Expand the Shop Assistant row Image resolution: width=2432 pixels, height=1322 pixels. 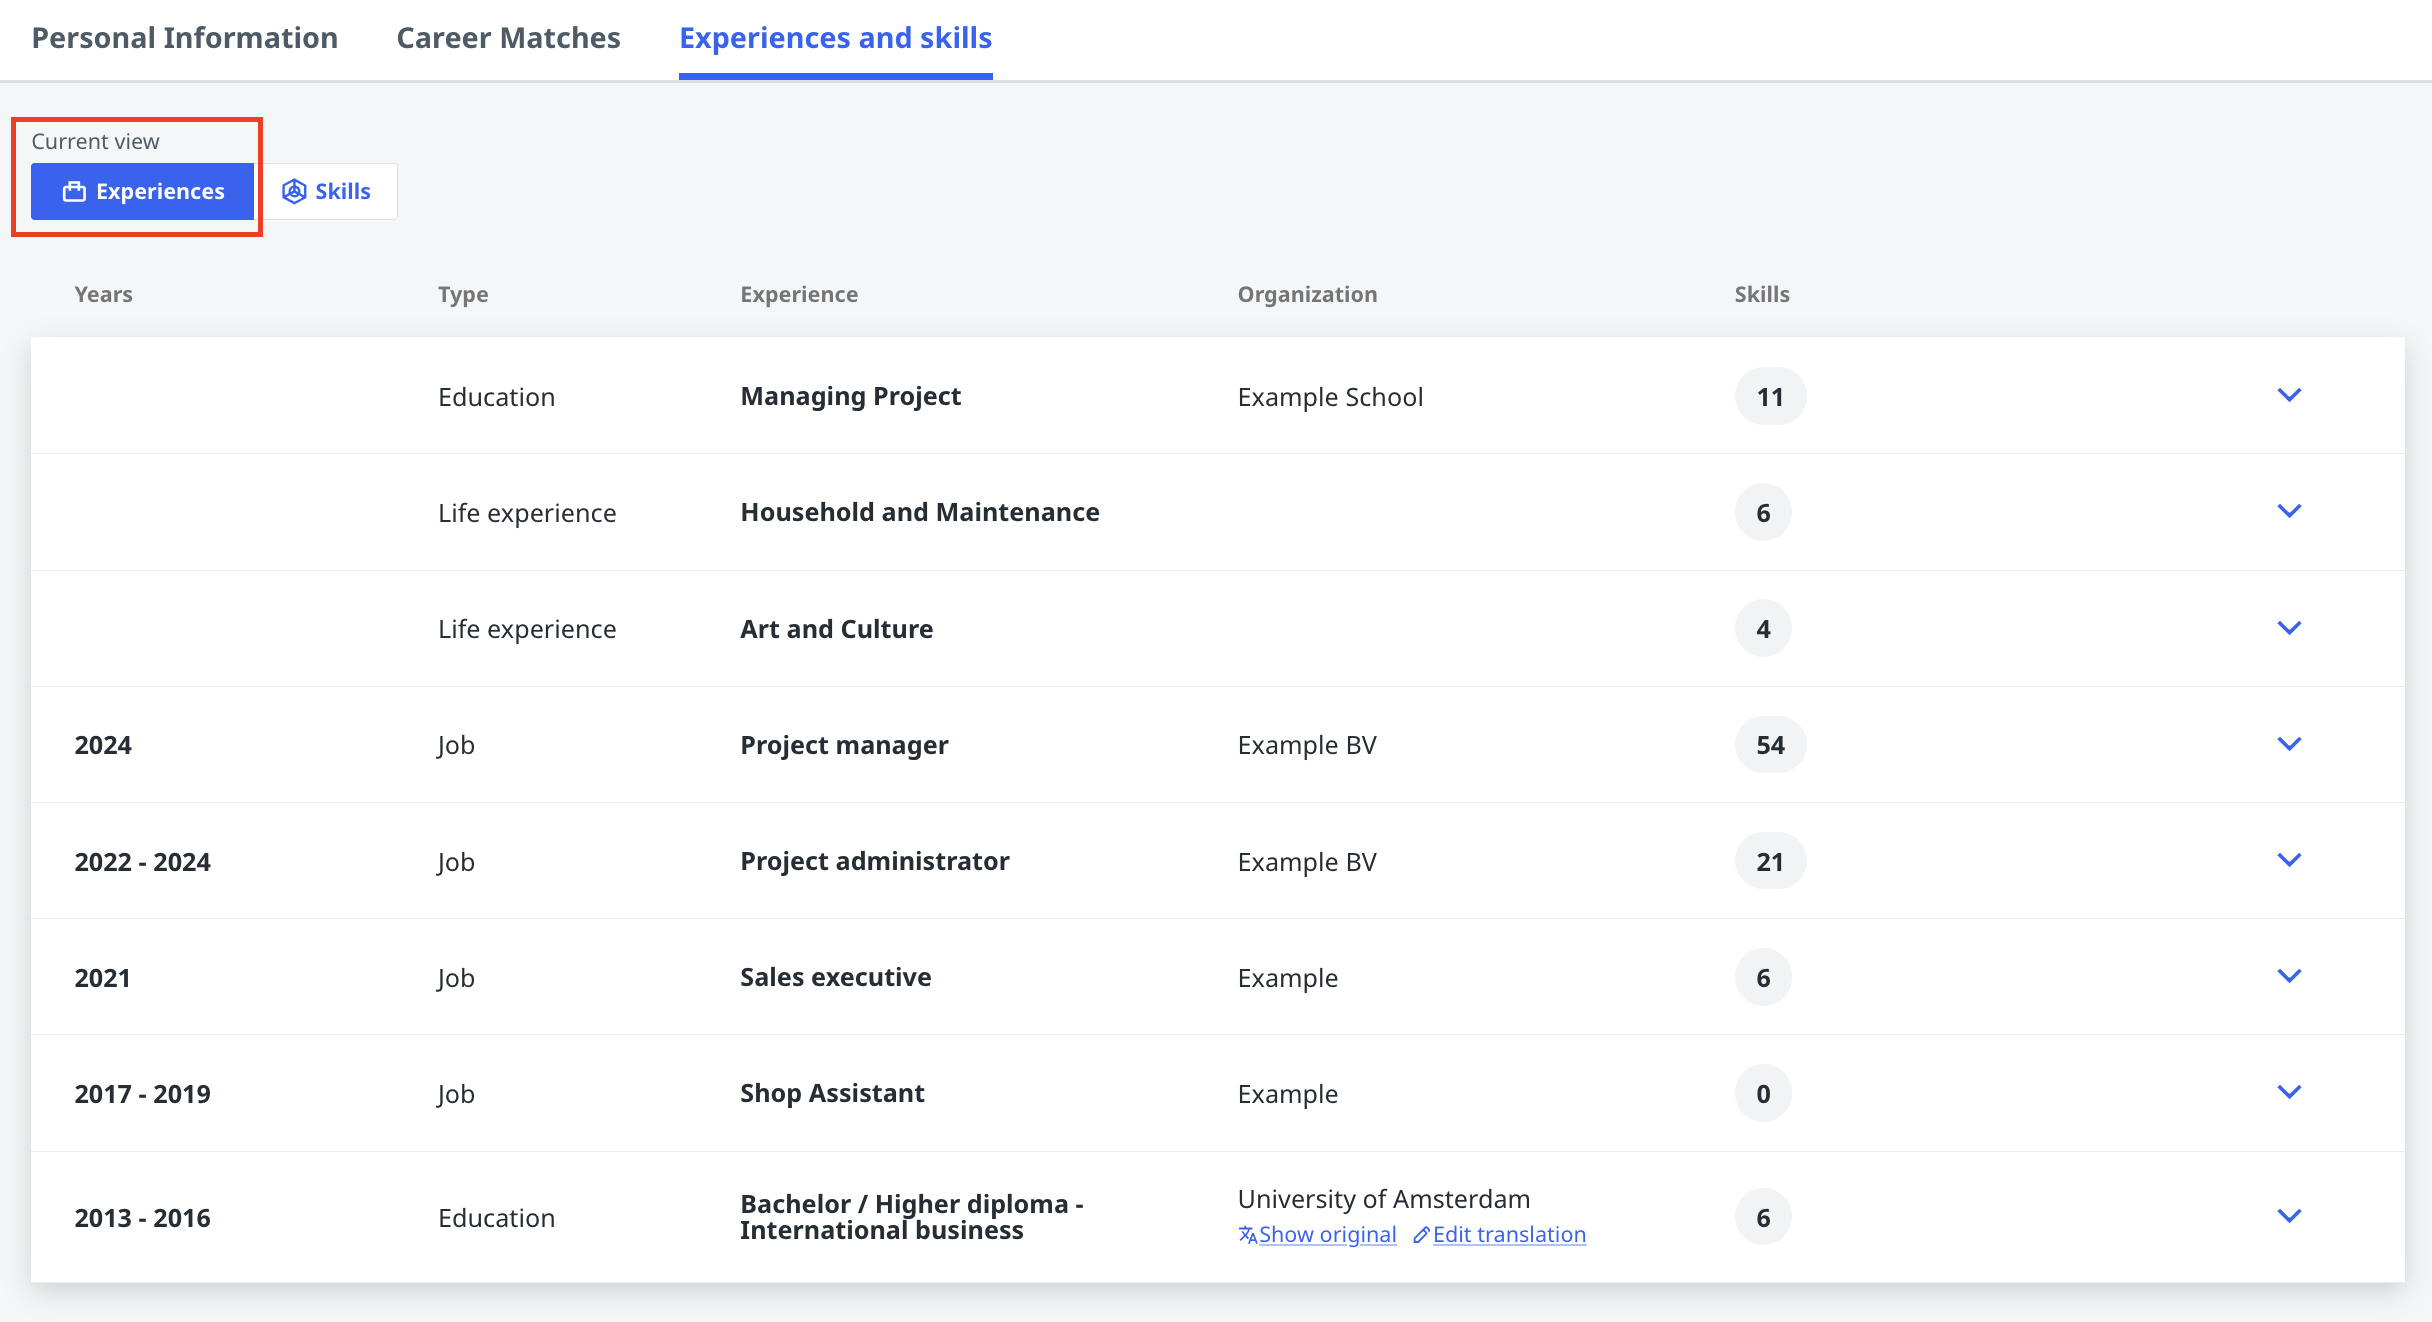coord(2289,1092)
